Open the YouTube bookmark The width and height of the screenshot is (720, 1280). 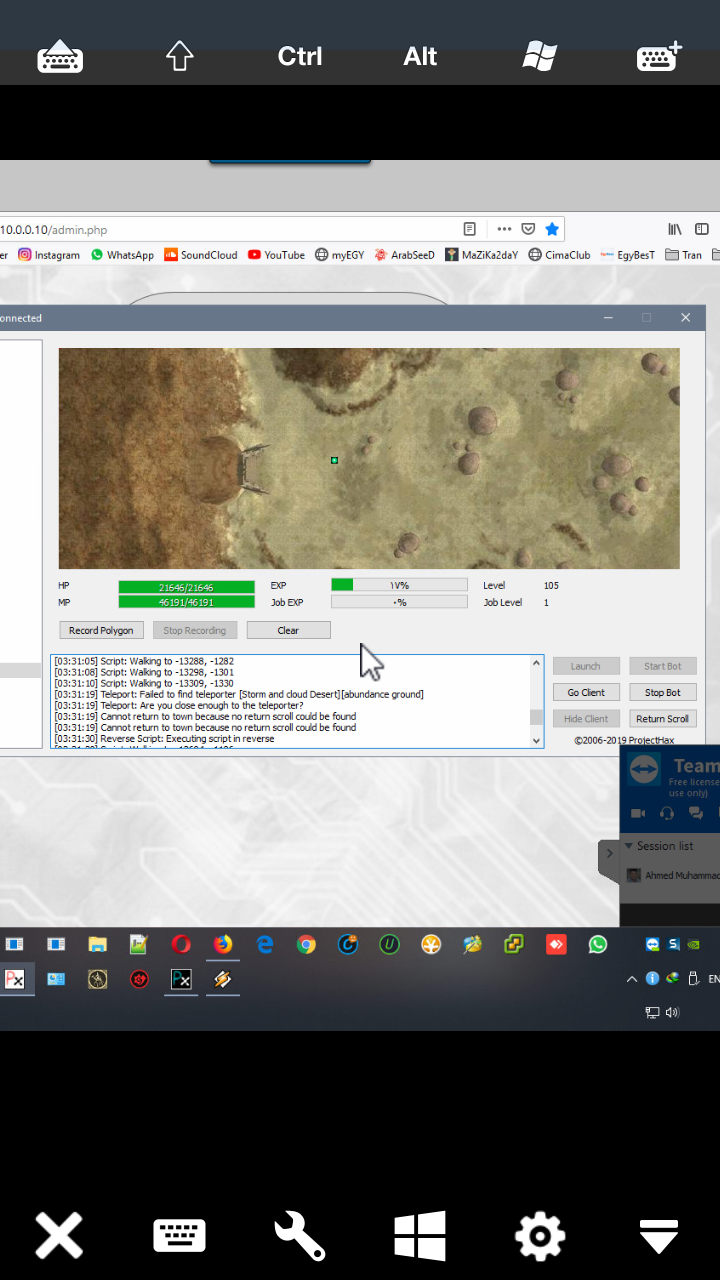click(x=277, y=255)
